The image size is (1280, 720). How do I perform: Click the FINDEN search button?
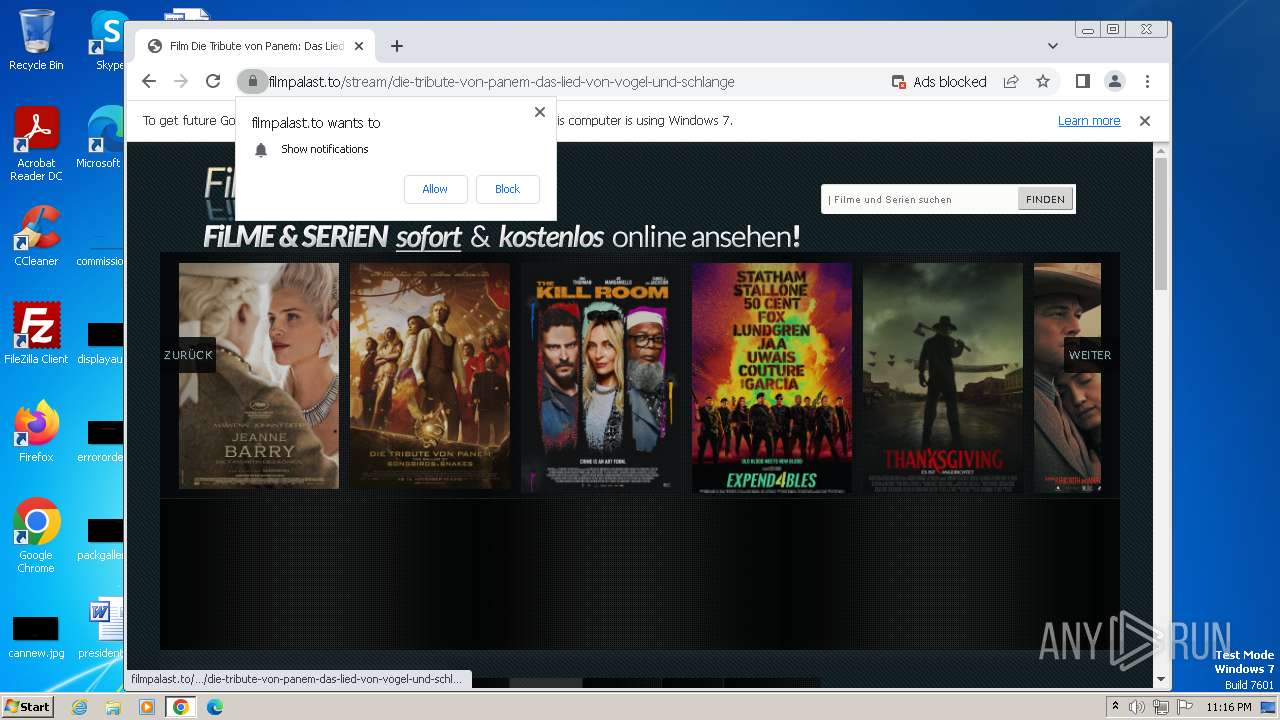click(1045, 199)
